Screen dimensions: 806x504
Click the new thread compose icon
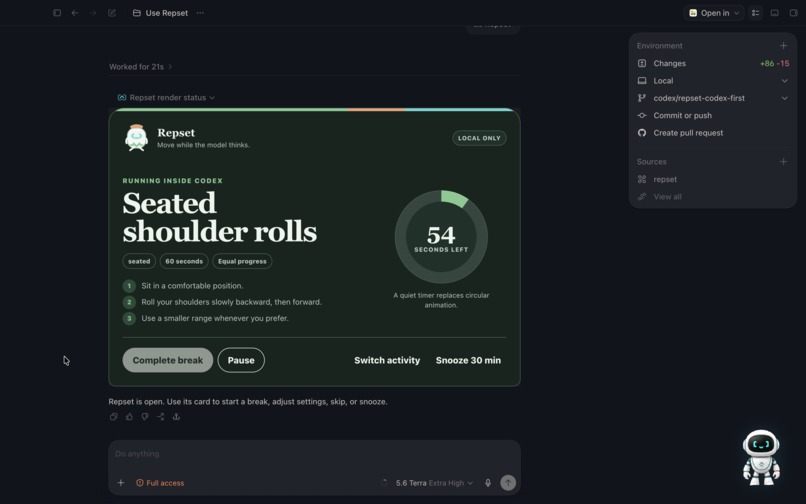[x=112, y=13]
